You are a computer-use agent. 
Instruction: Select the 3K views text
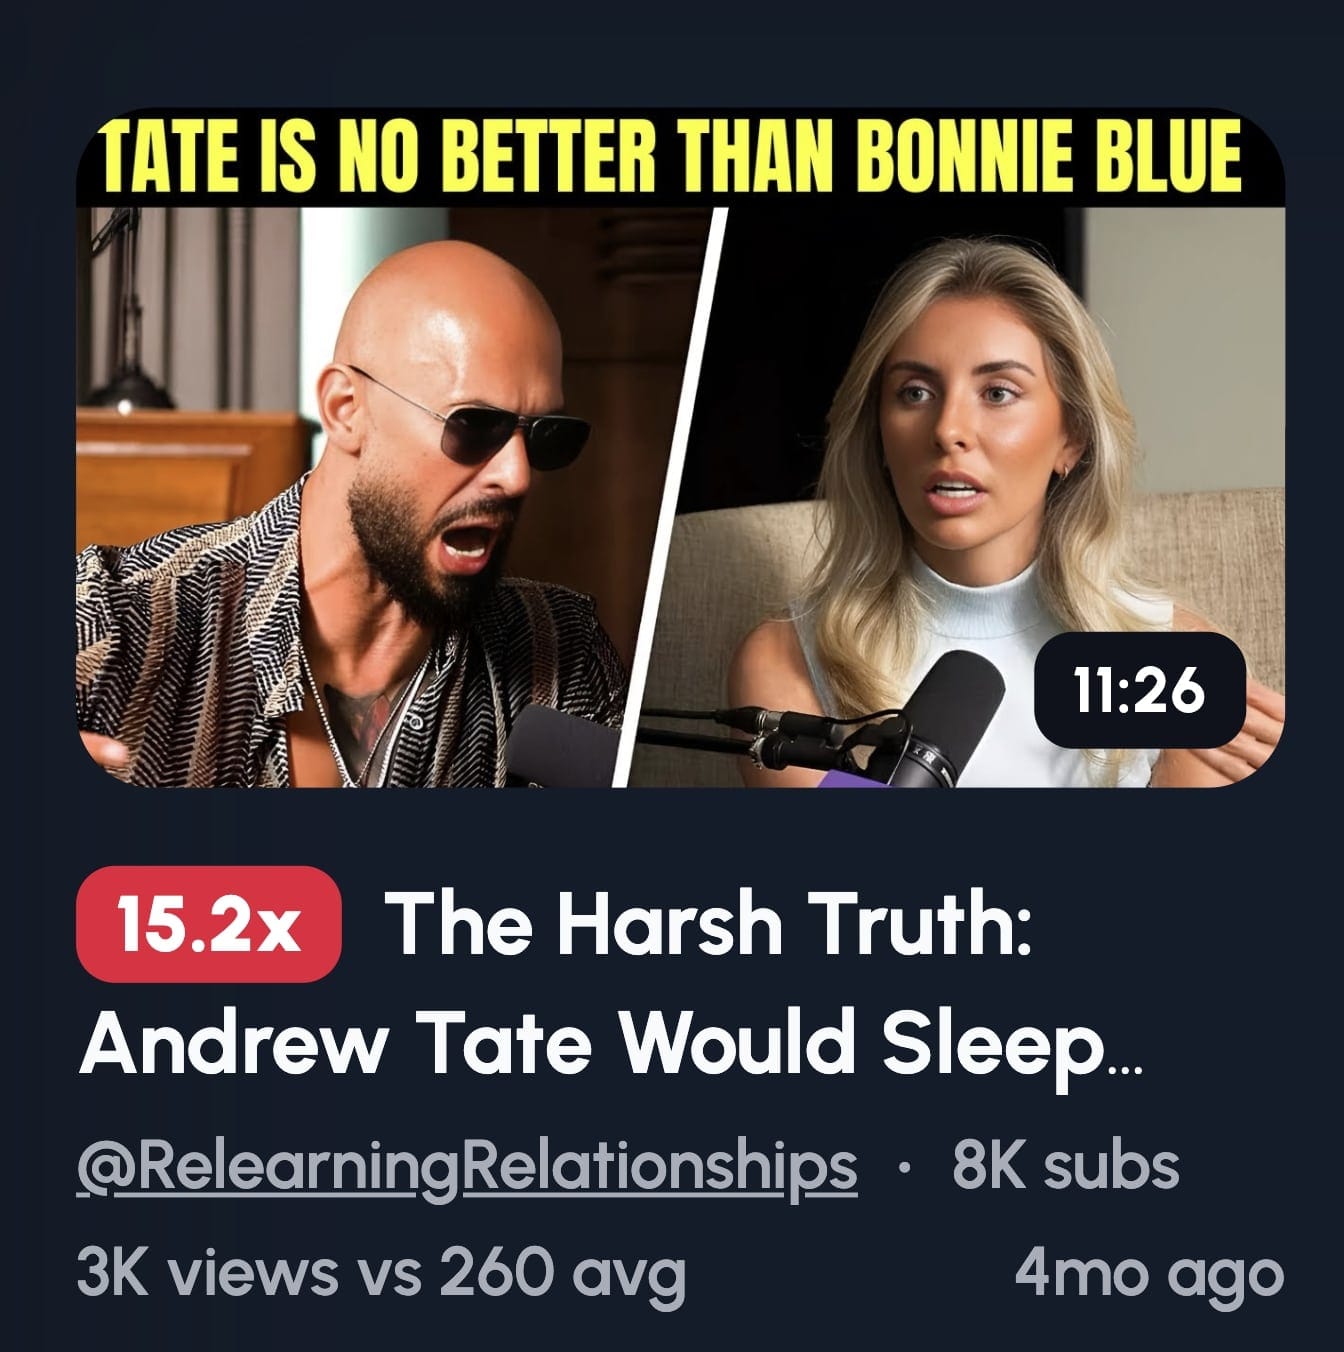click(x=208, y=1274)
